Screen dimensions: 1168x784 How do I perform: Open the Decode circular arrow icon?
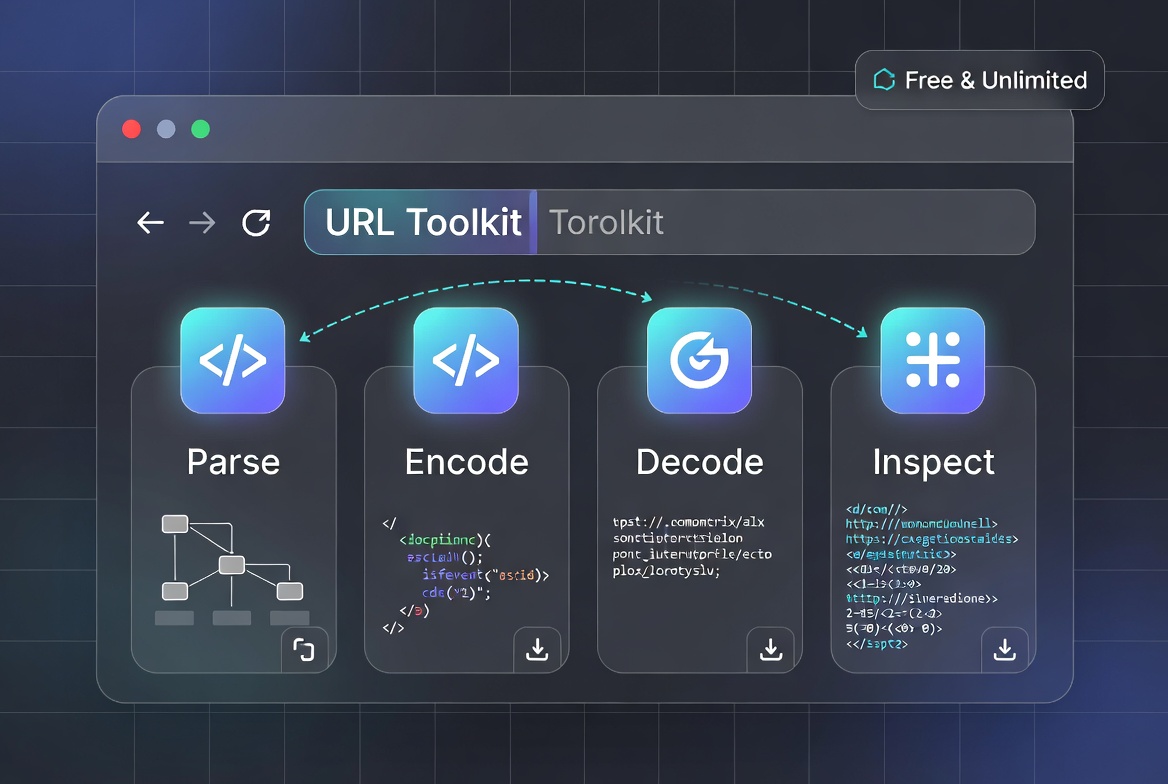click(x=699, y=361)
